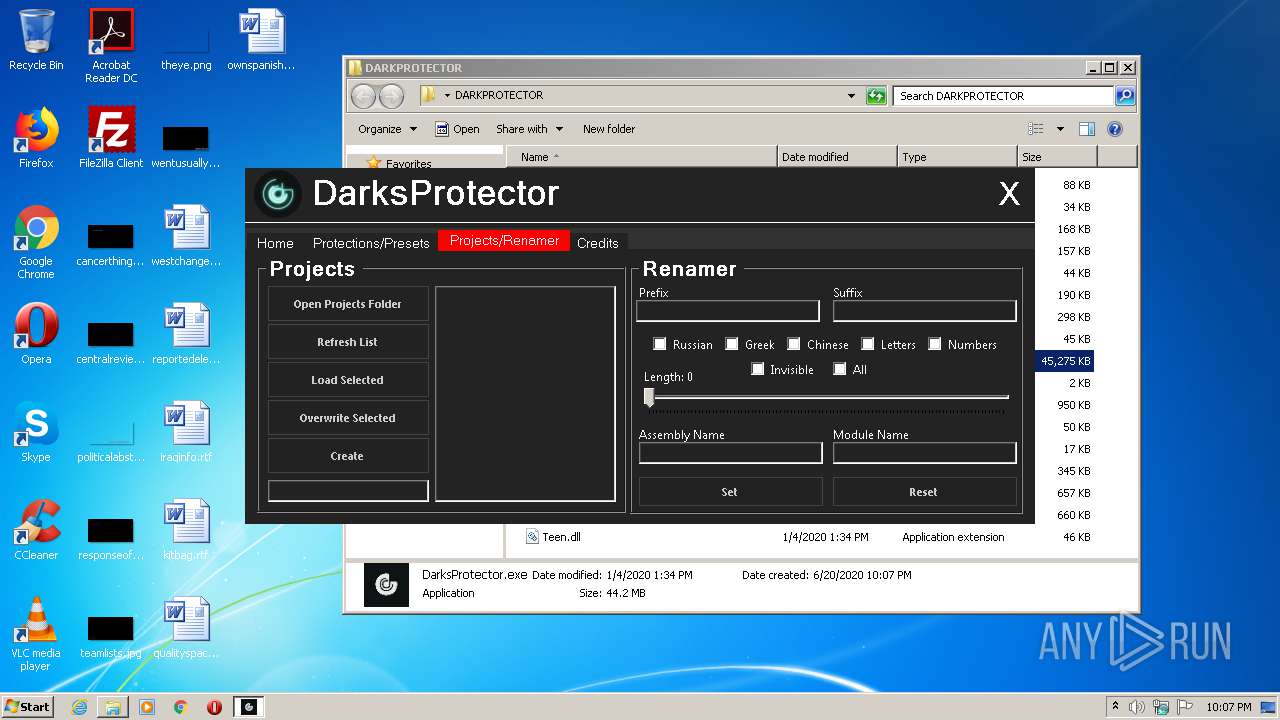This screenshot has height=720, width=1280.
Task: Enable the Invisible checkbox
Action: point(757,369)
